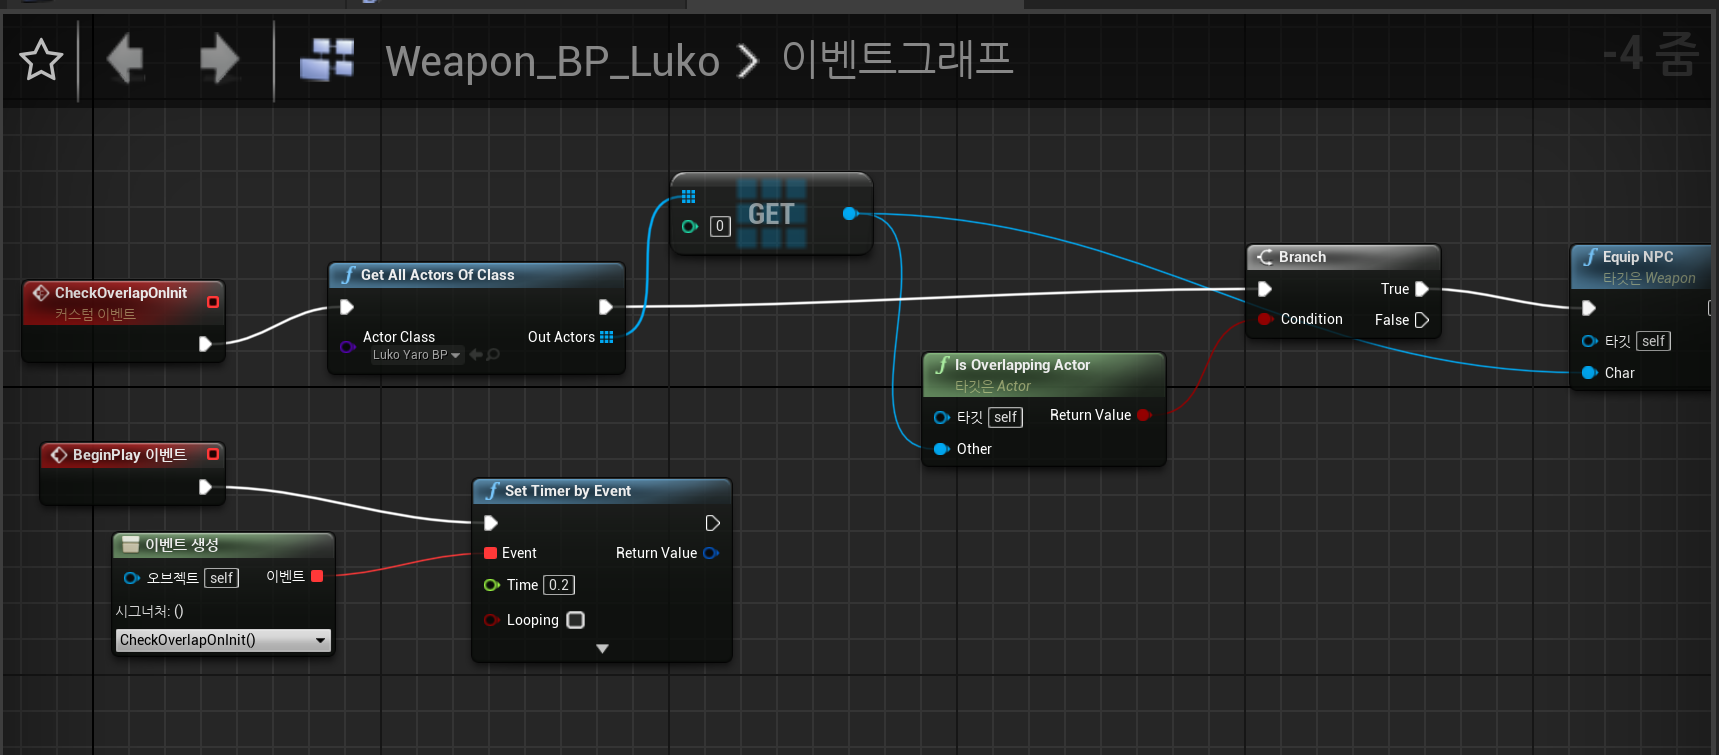Click Branch False output pin
This screenshot has height=755, width=1719.
(1421, 320)
